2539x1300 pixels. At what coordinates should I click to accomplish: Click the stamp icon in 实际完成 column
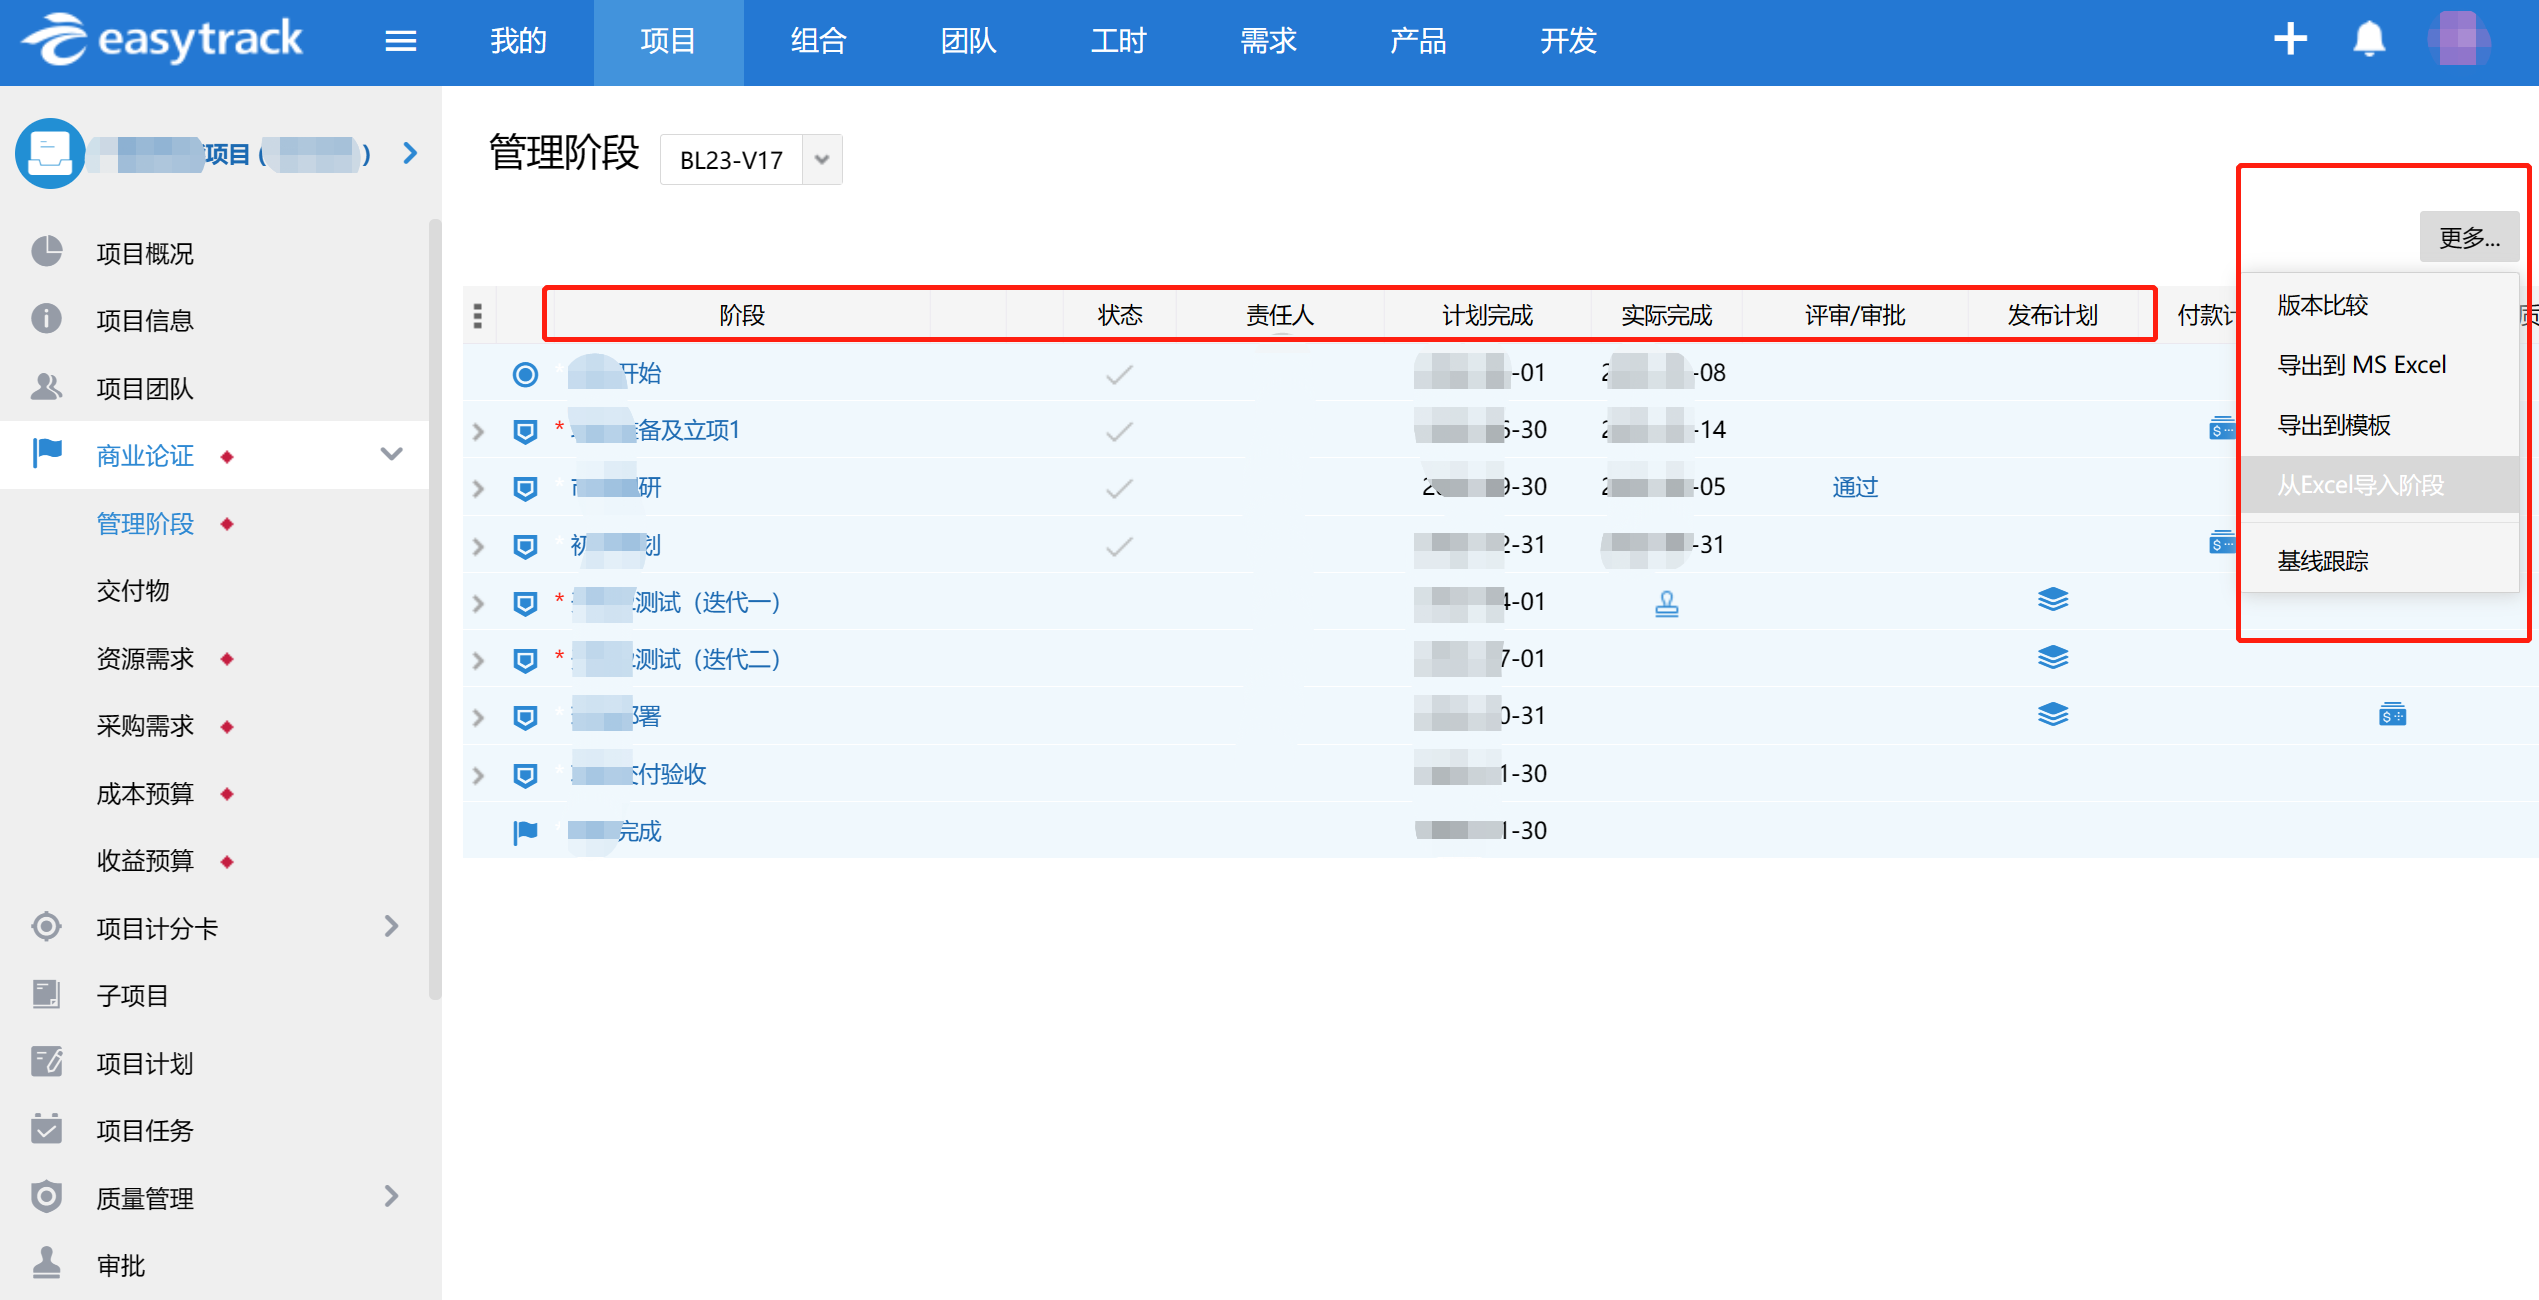pos(1666,603)
